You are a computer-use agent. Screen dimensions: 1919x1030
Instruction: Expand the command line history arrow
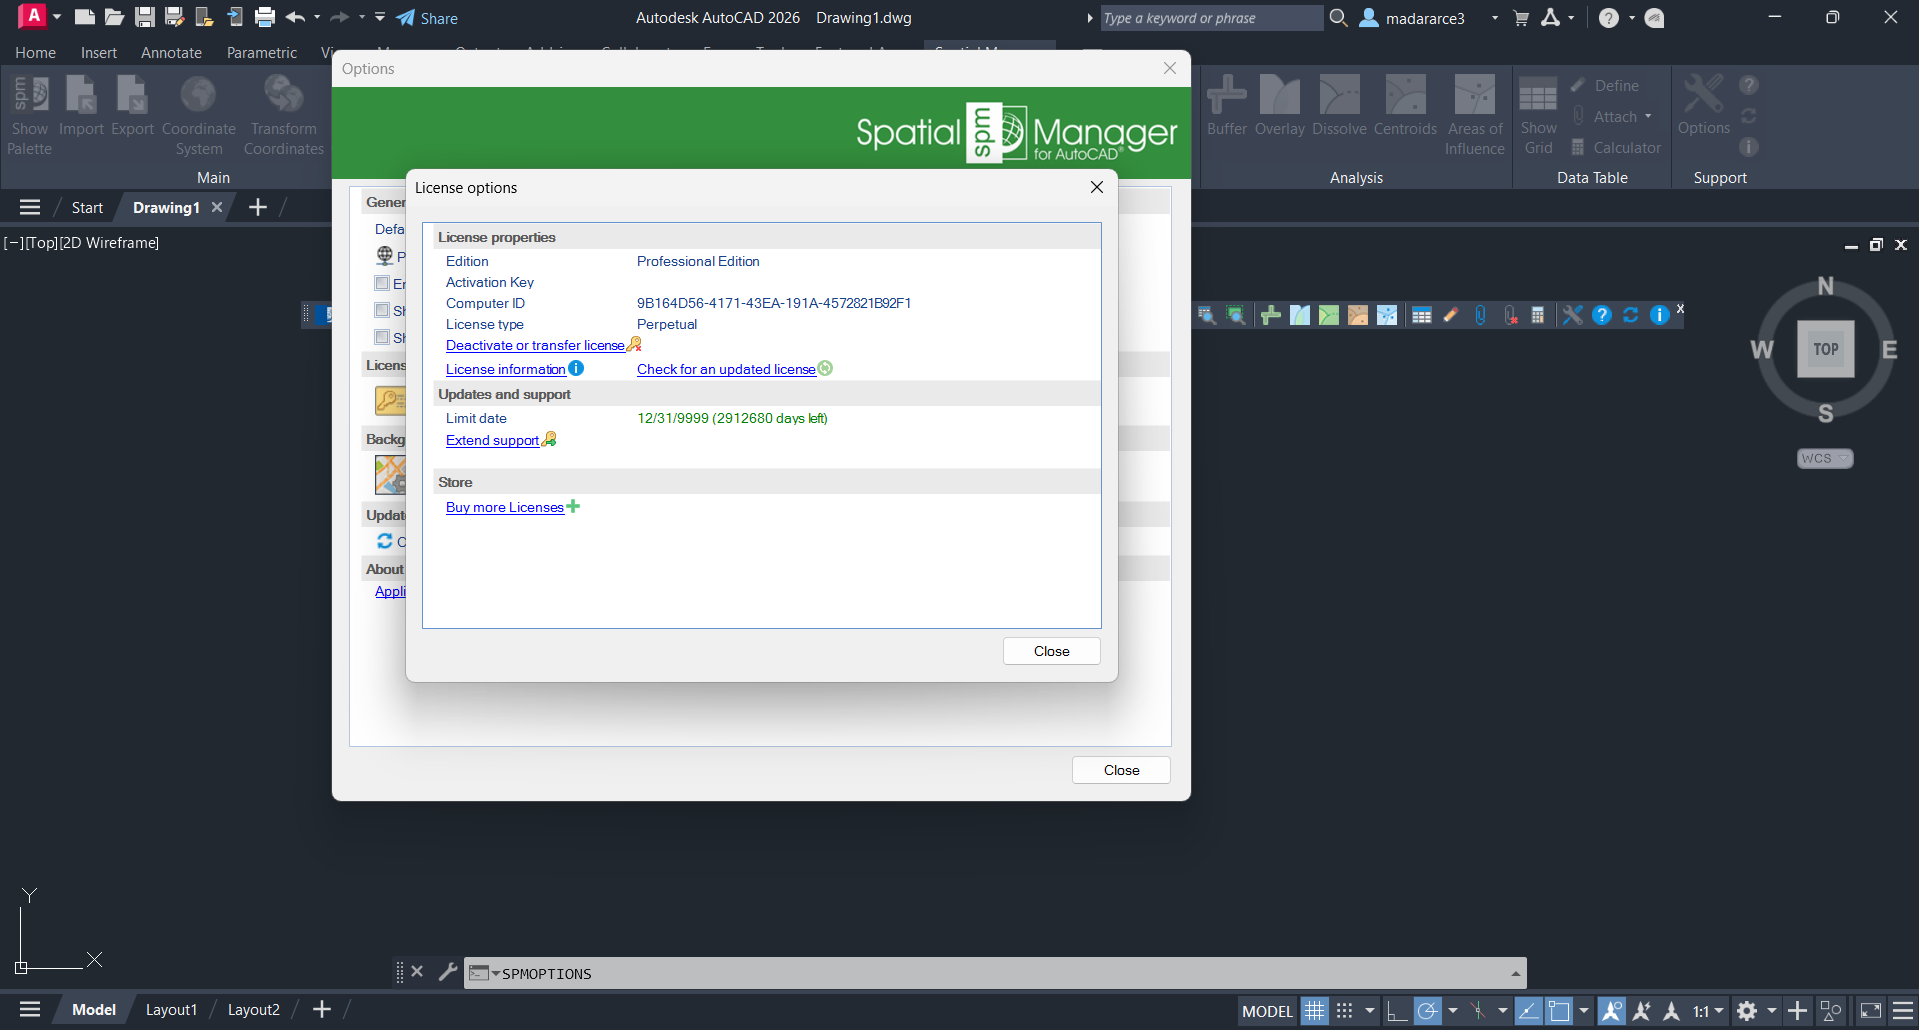tap(1515, 973)
